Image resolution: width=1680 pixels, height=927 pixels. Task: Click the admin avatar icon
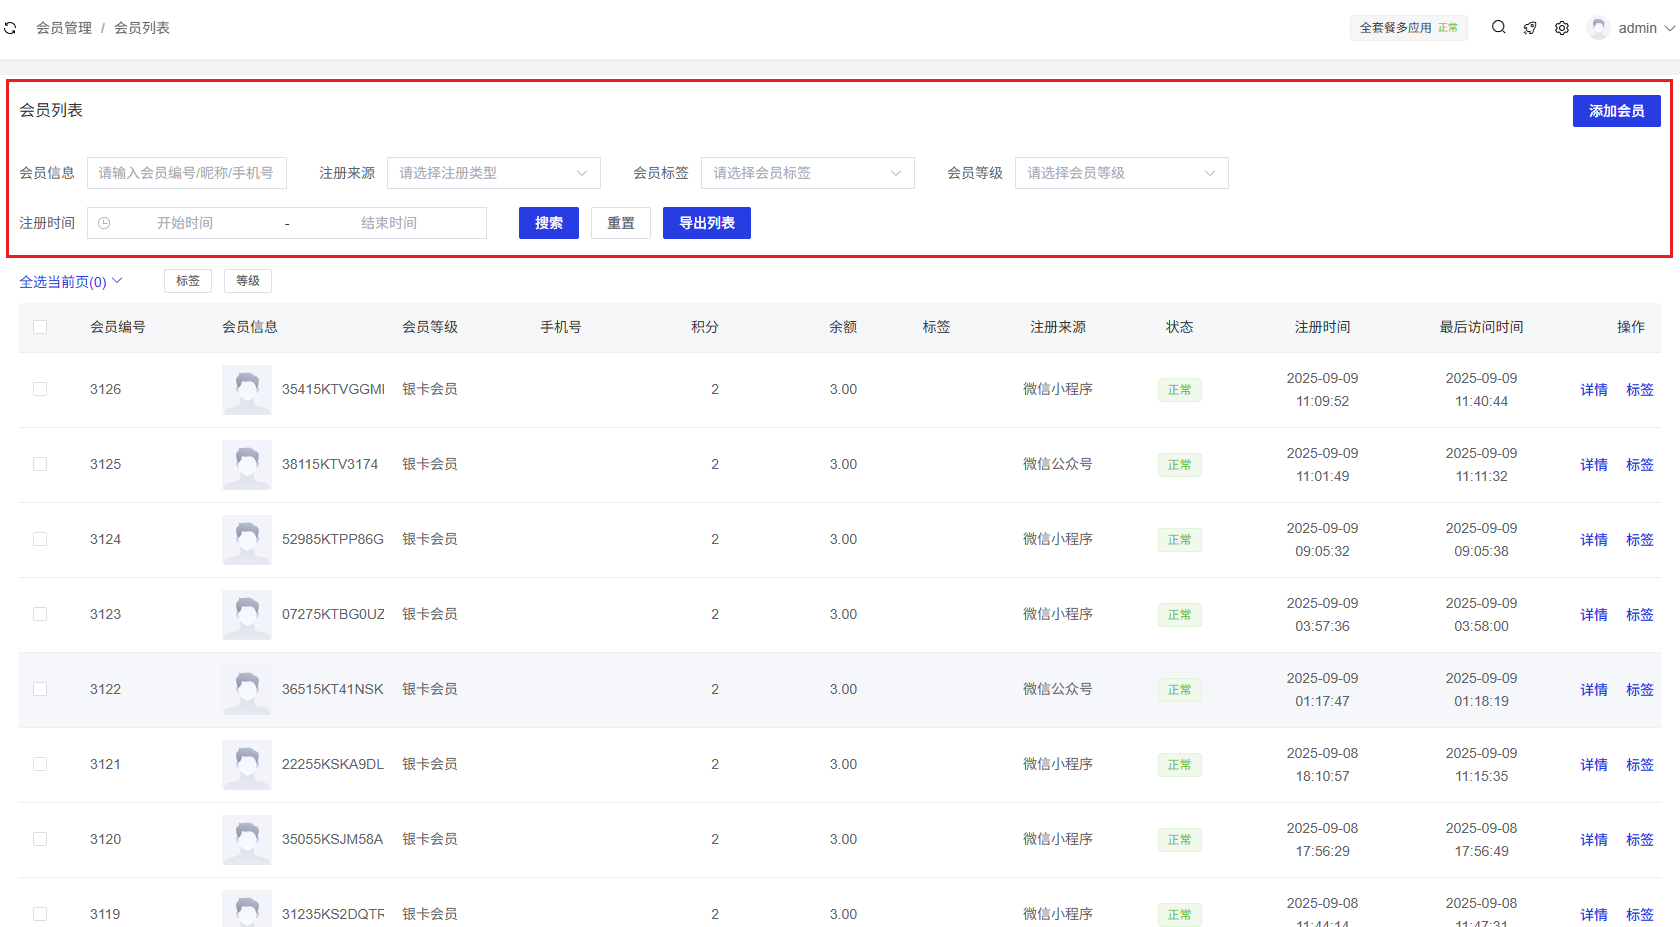[x=1598, y=28]
